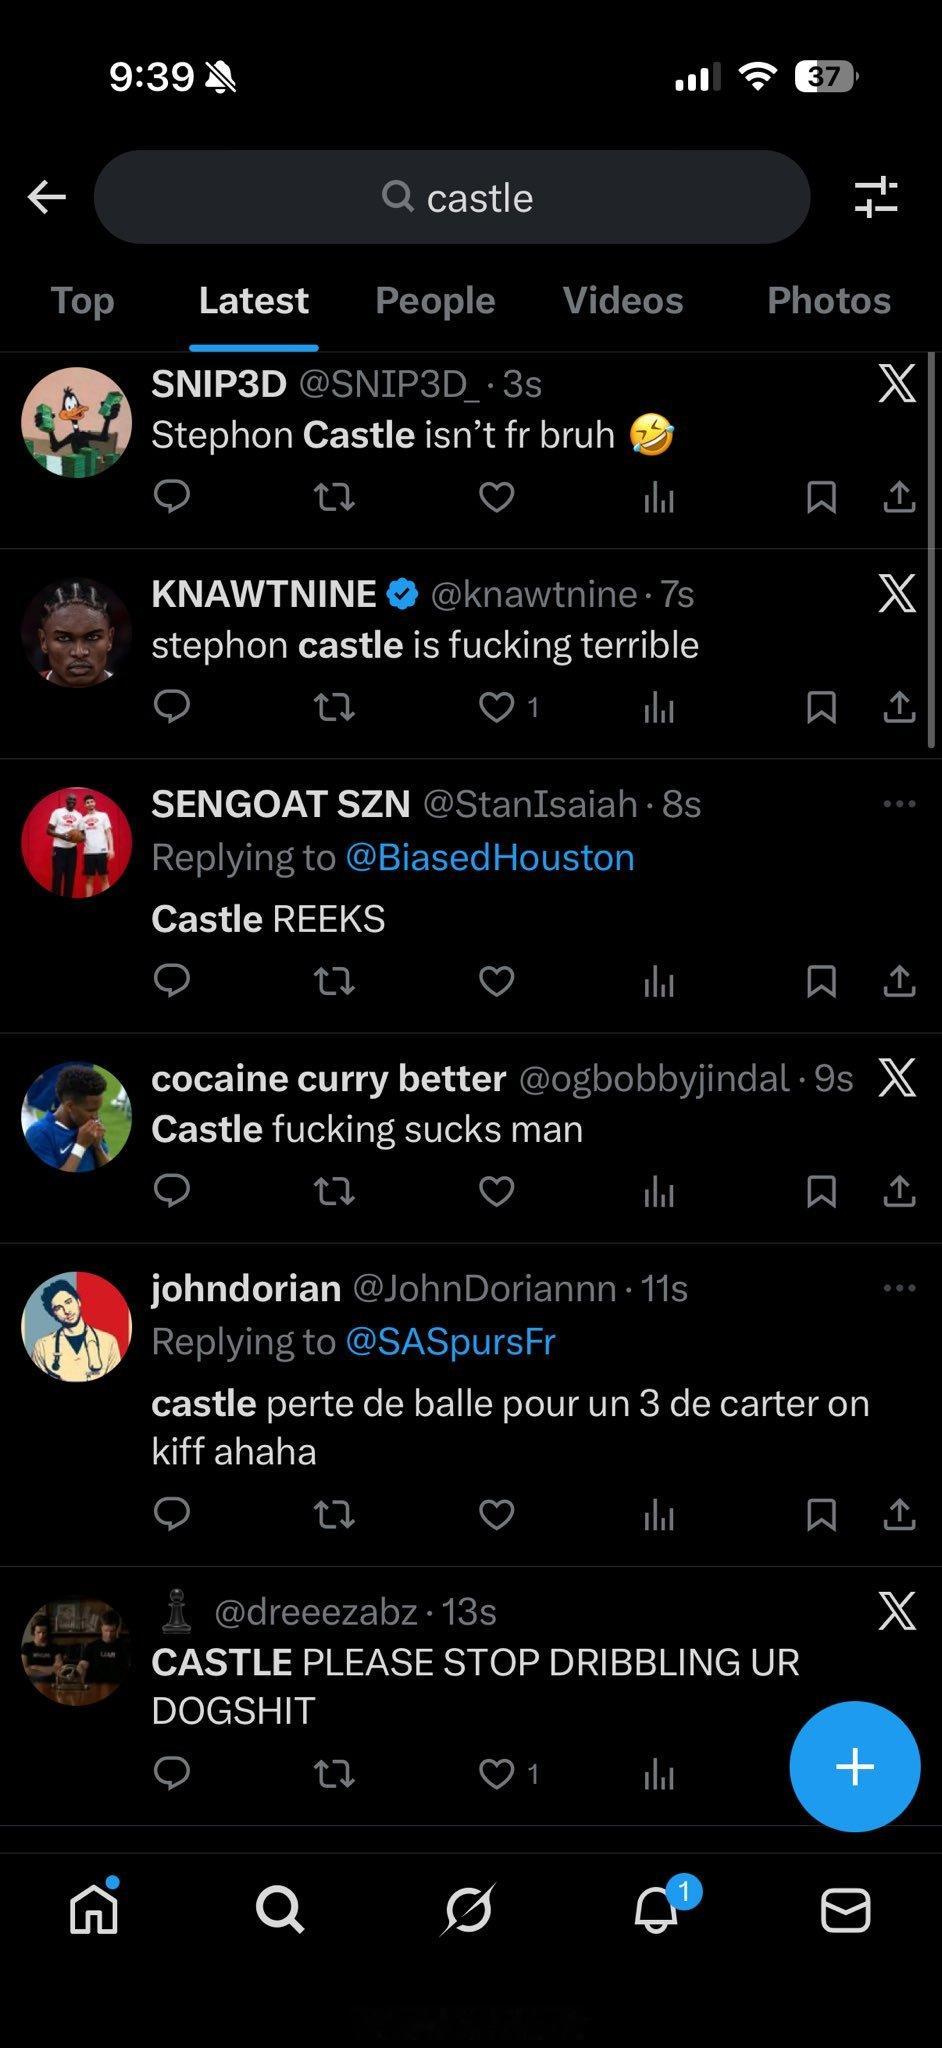
Task: Open the @BiasedHouston mention link
Action: click(489, 858)
